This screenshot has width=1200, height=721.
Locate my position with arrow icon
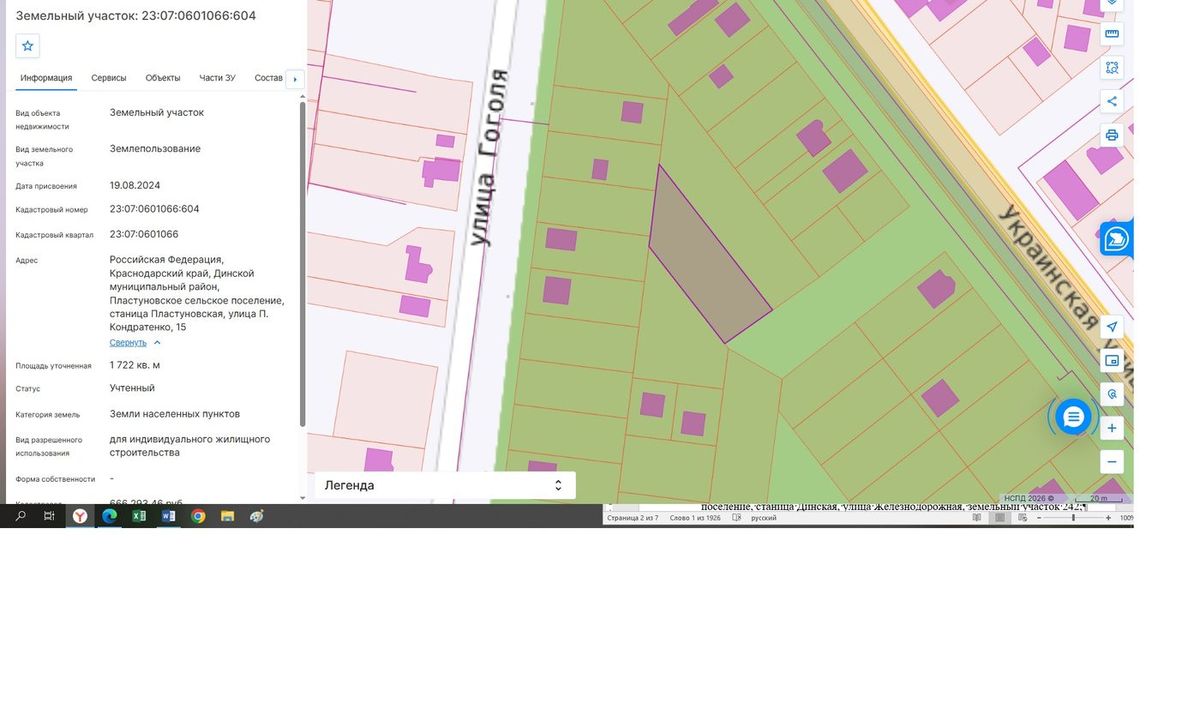1111,327
